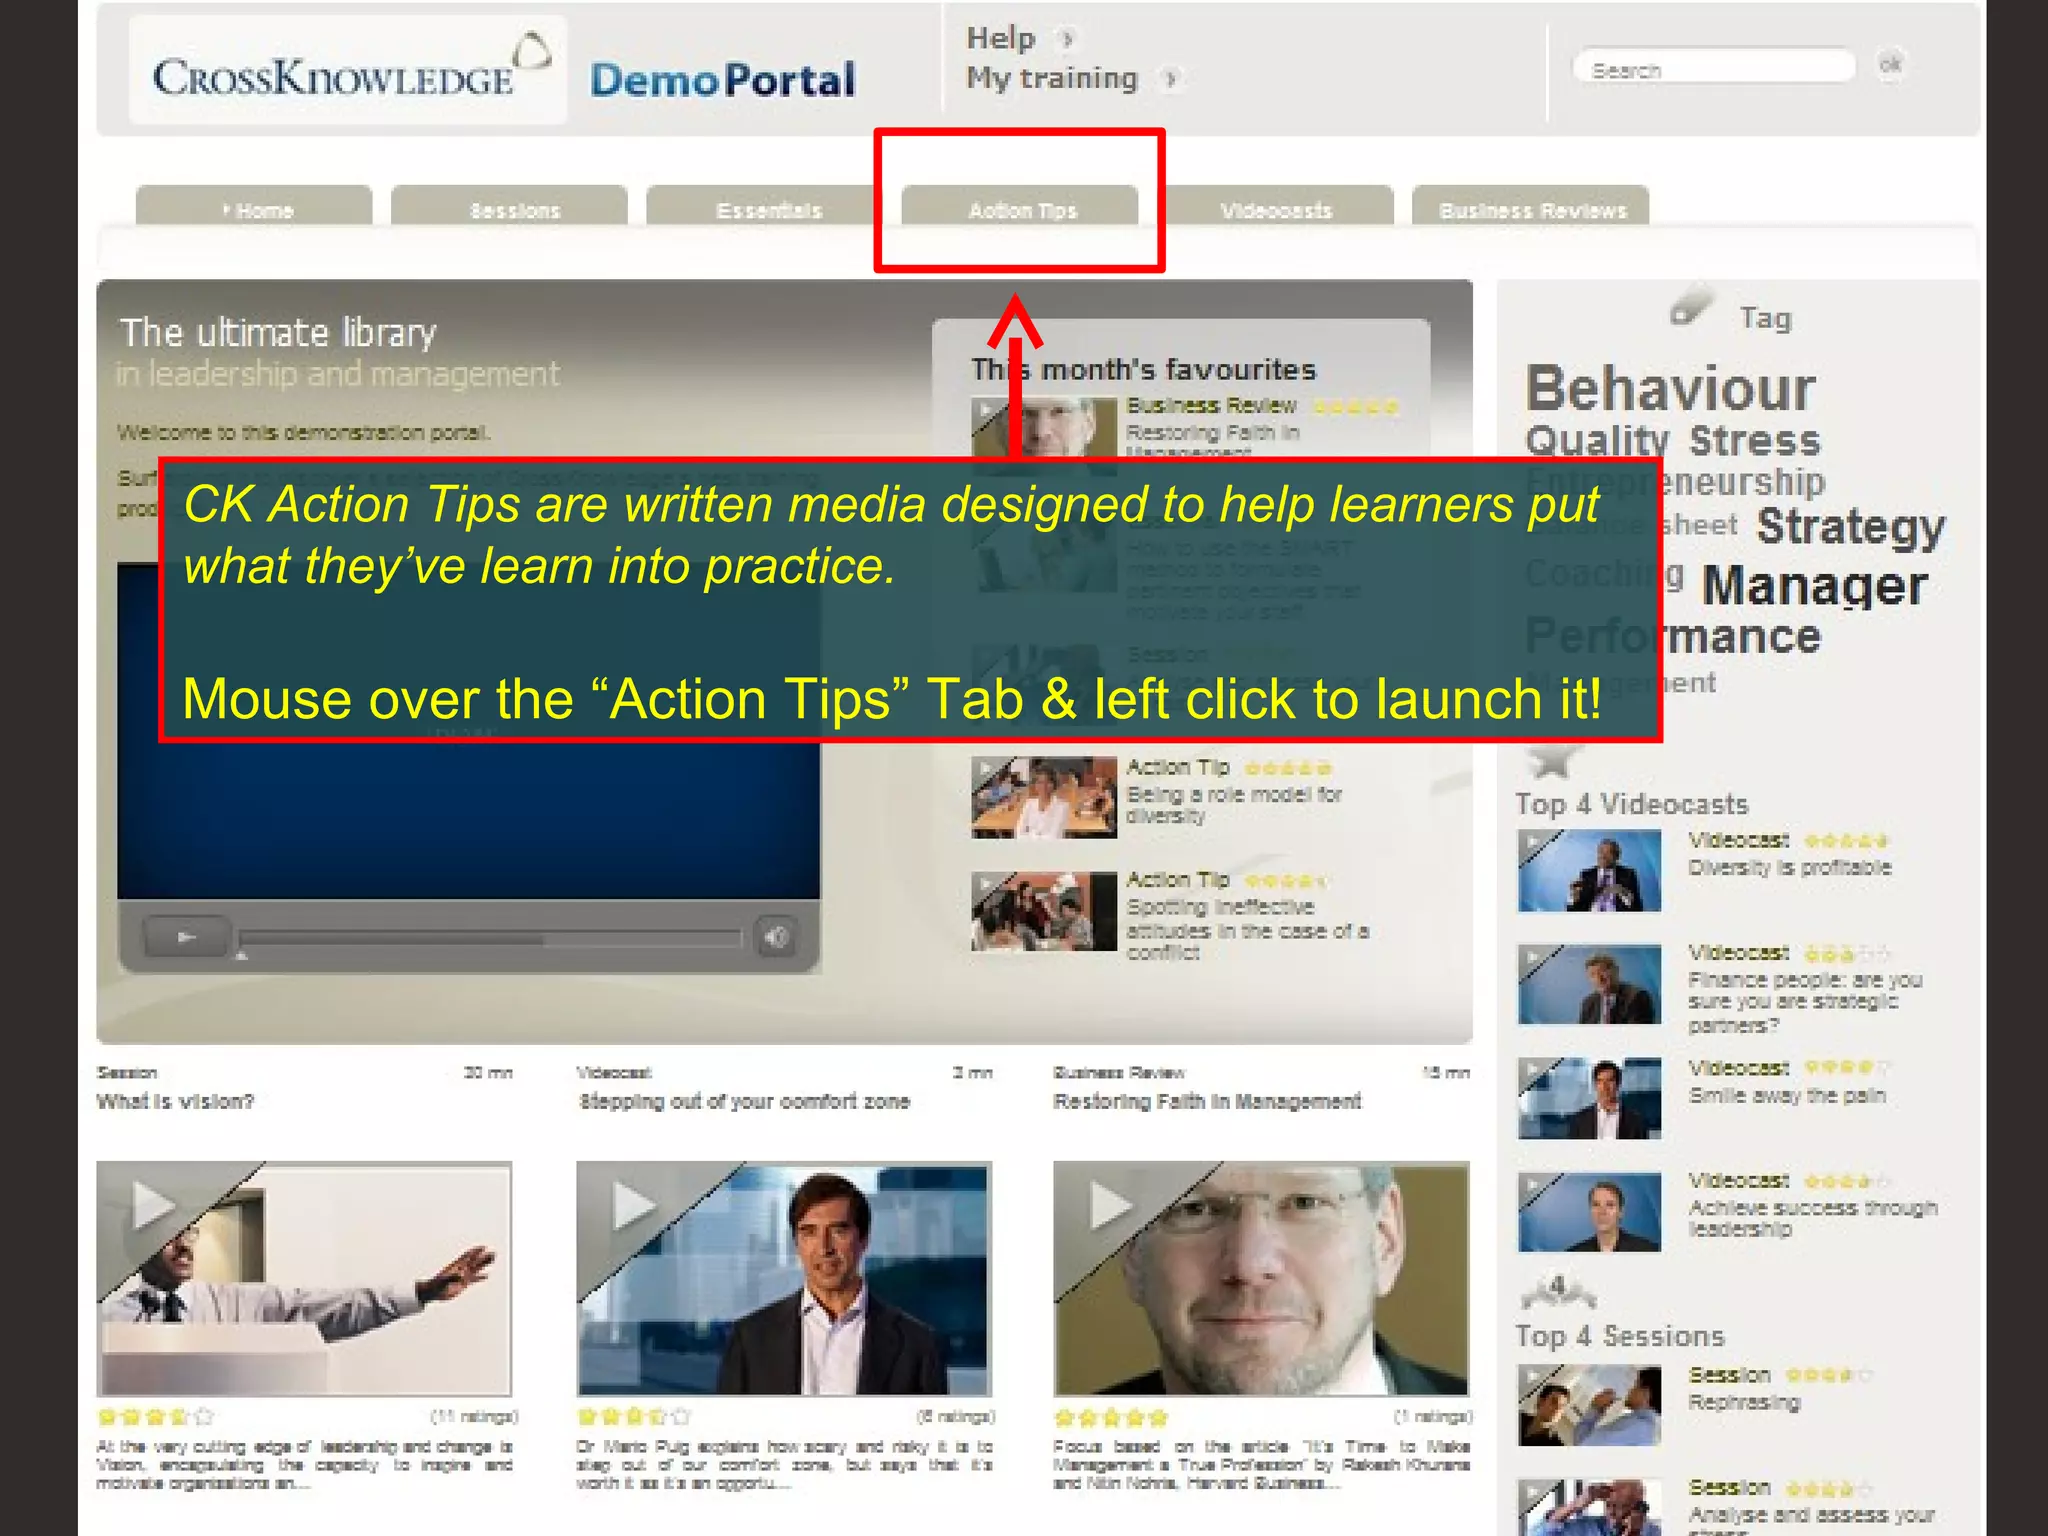Open Action Tip Being a role model thumbnail
Viewport: 2048px width, 1536px height.
(x=1043, y=797)
